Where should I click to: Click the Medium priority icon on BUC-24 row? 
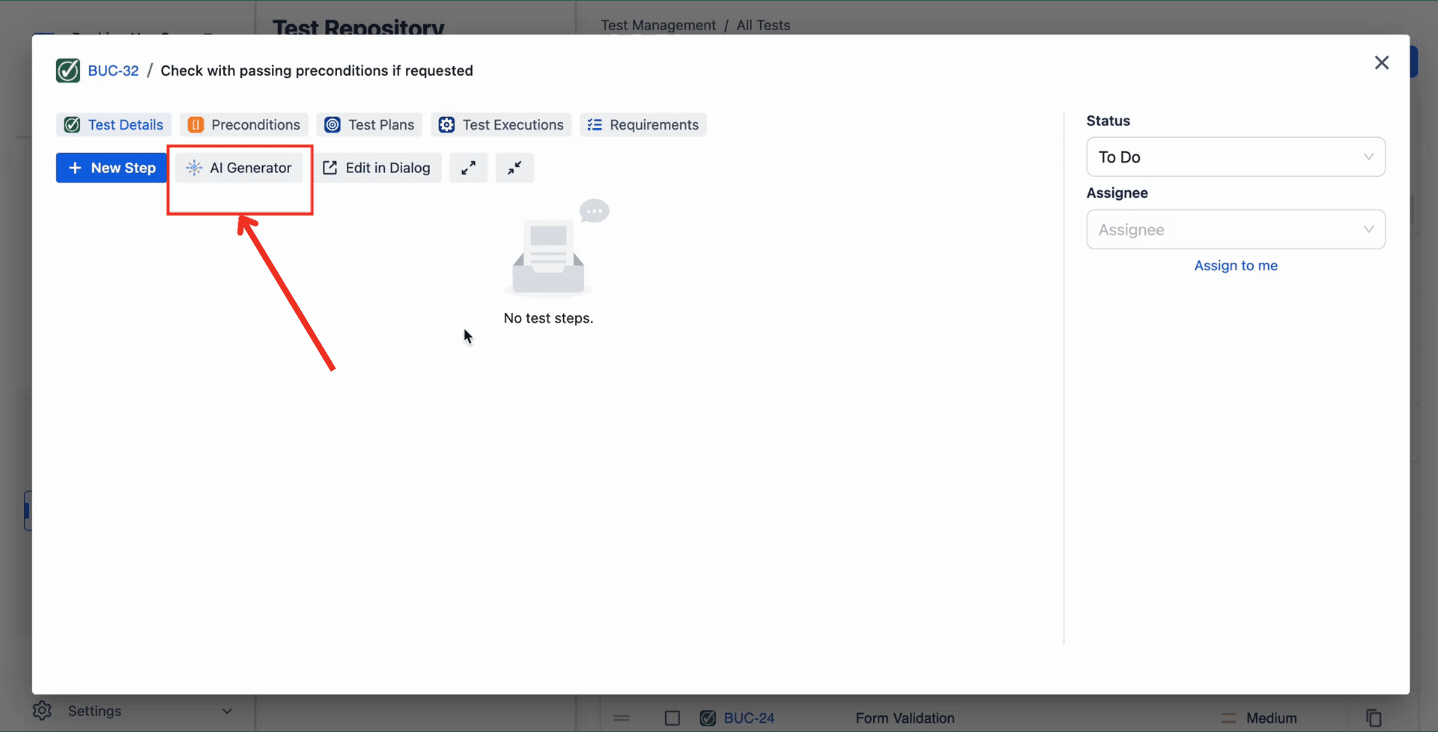[1228, 718]
